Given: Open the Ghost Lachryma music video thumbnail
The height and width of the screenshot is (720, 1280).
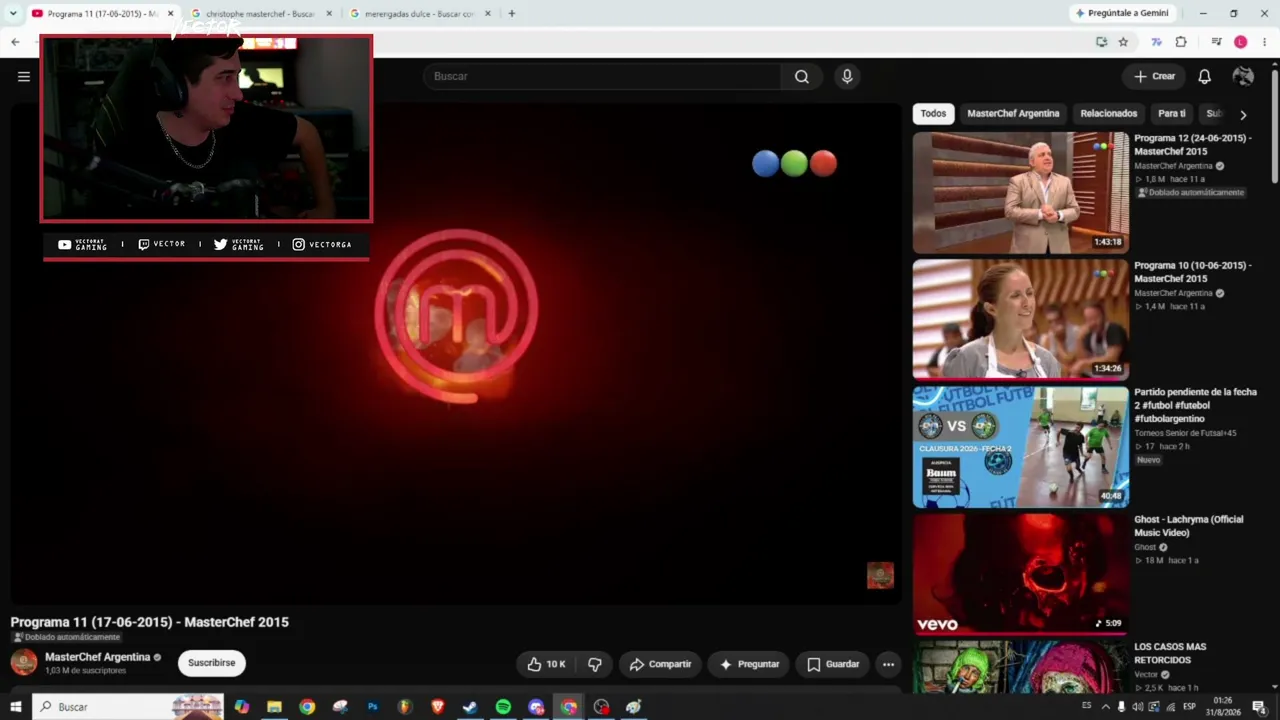Looking at the screenshot, I should click(x=1021, y=574).
